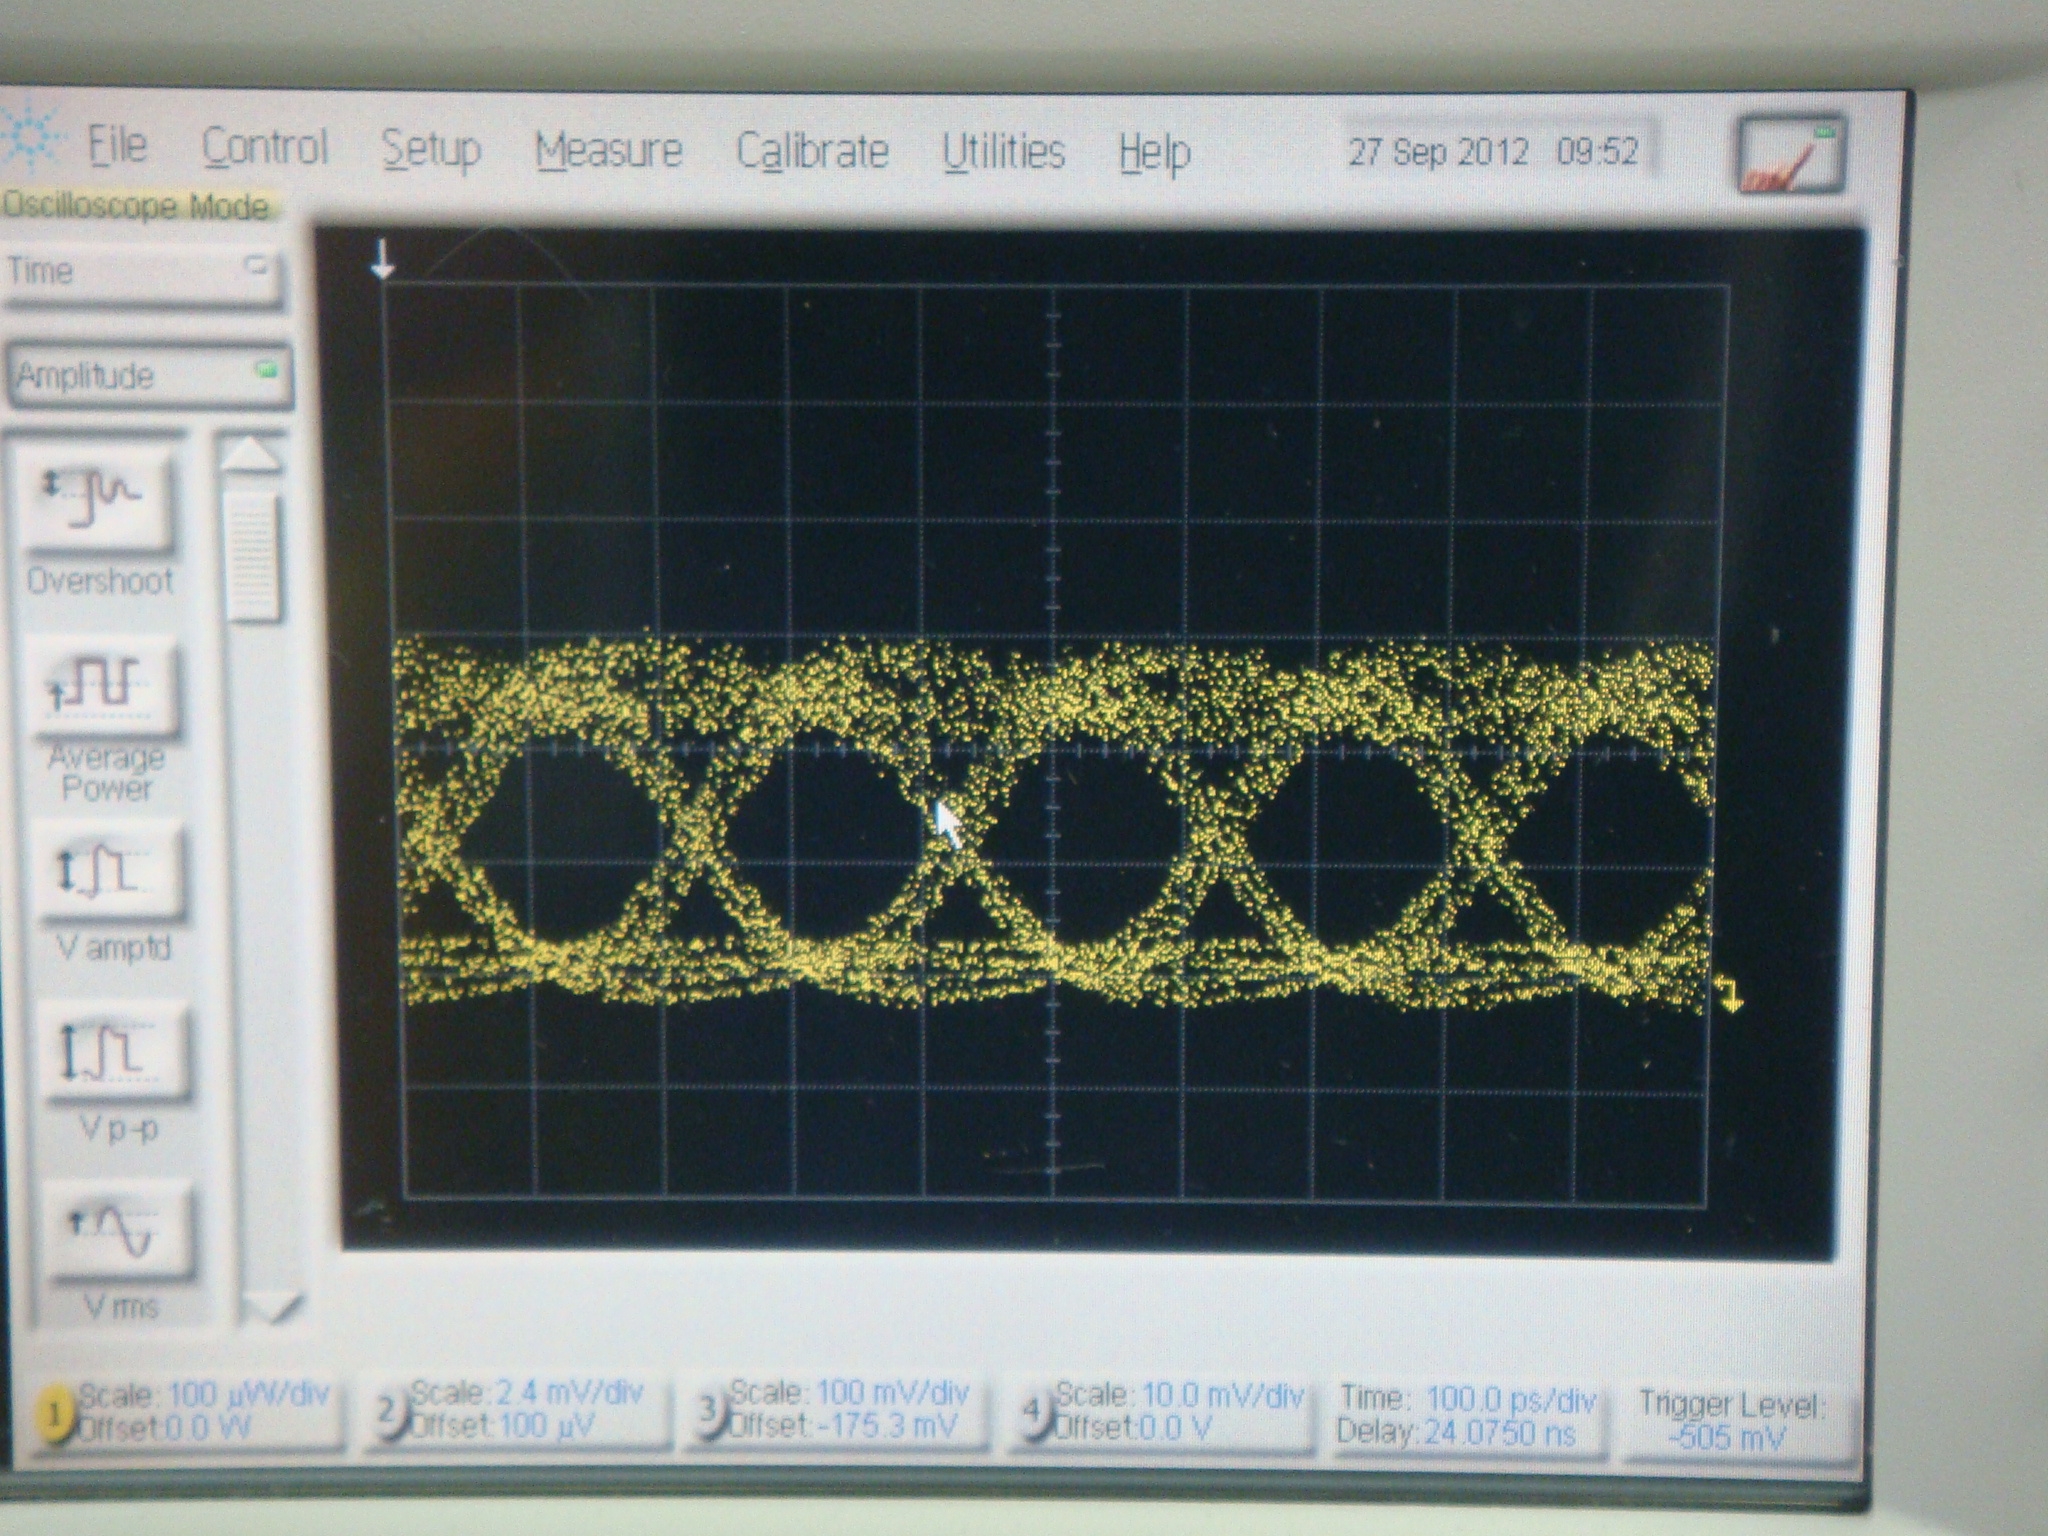Open the Help menu
2048x1536 pixels.
point(1154,153)
